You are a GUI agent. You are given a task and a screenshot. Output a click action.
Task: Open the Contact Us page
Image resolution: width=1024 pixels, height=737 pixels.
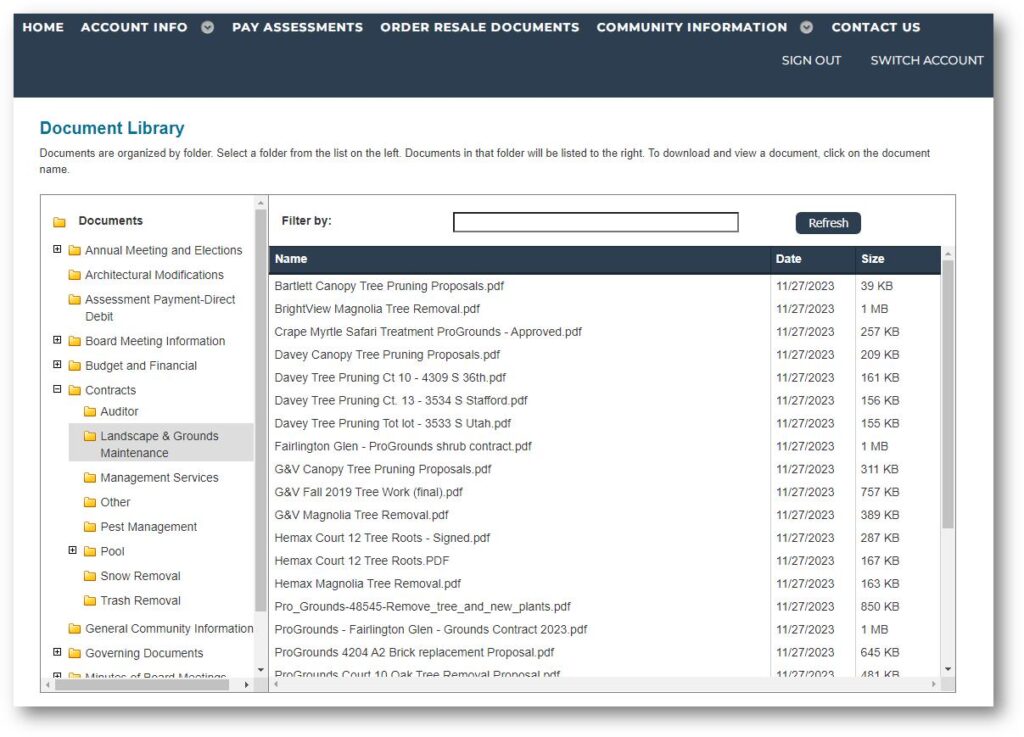click(x=876, y=27)
